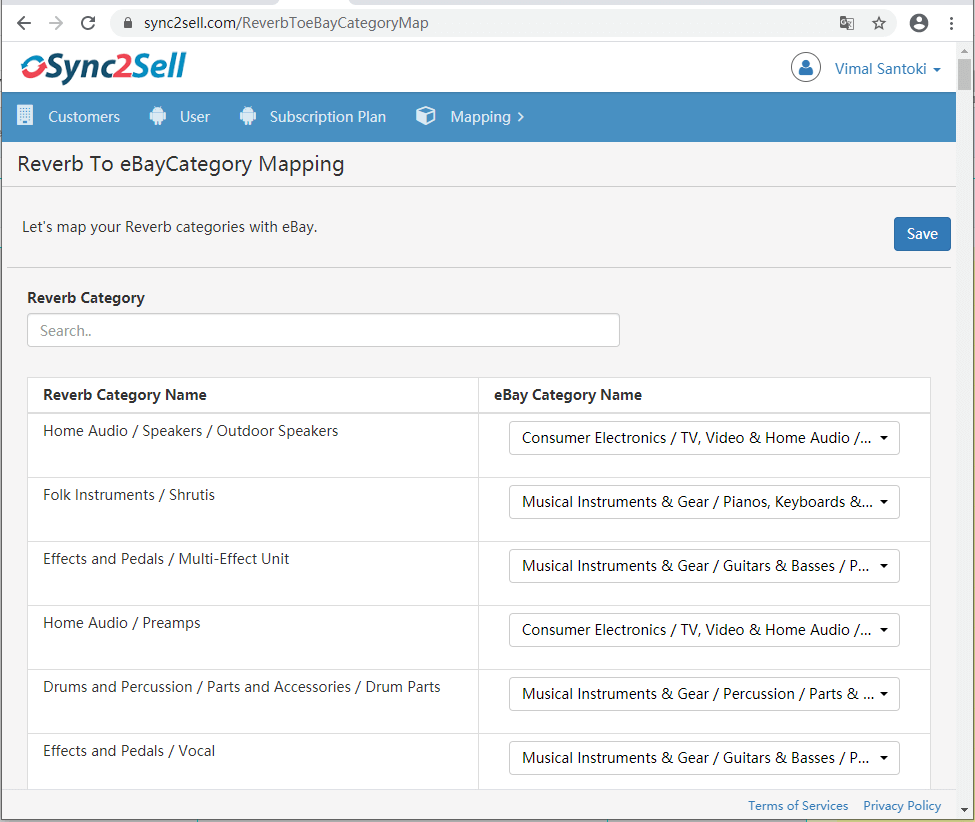Open the Subscription Plan menu item
This screenshot has height=822, width=975.
(x=328, y=117)
